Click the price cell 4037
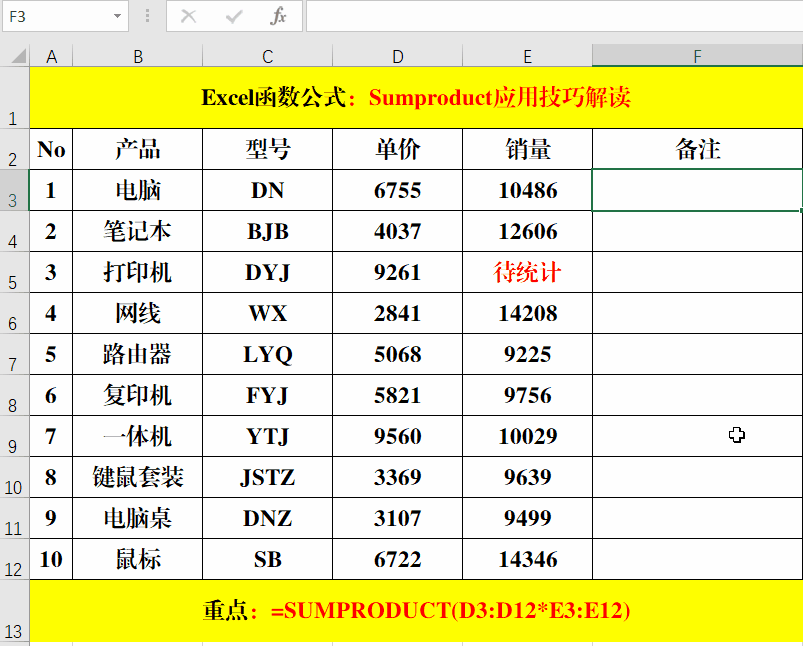Screen dimensions: 803x646 [x=397, y=231]
